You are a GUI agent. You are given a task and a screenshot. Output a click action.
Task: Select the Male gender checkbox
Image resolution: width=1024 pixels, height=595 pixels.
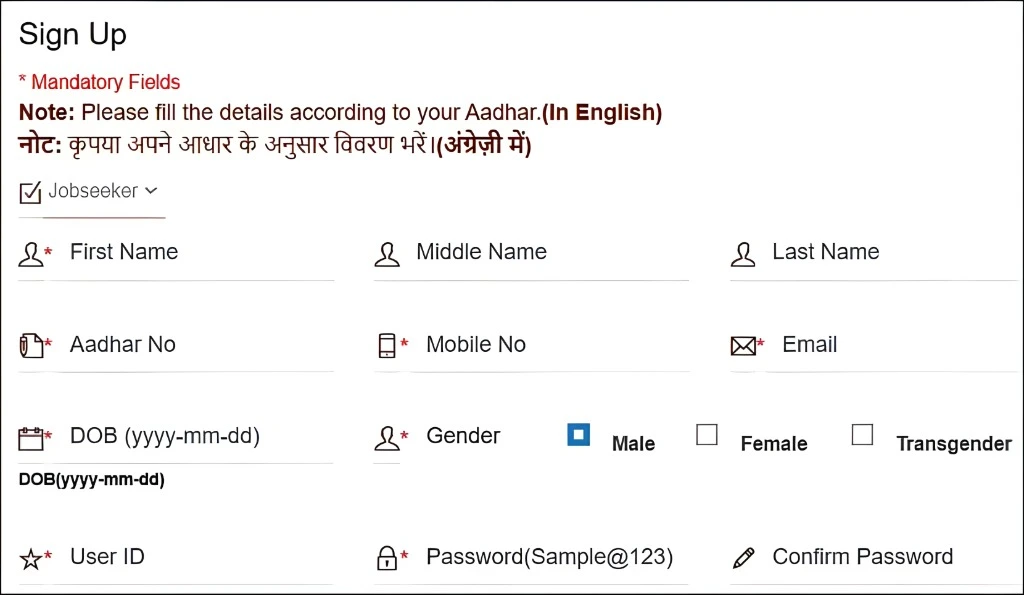578,435
